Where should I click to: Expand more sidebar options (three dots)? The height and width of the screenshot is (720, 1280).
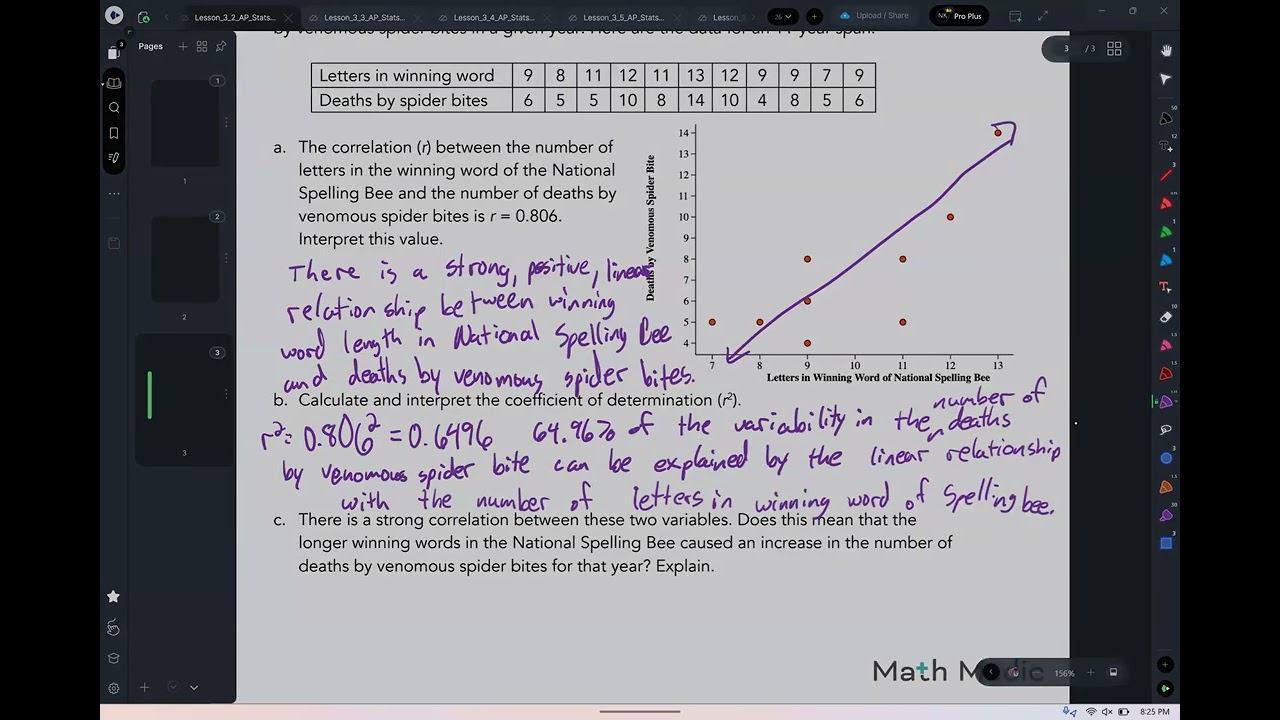click(x=114, y=193)
